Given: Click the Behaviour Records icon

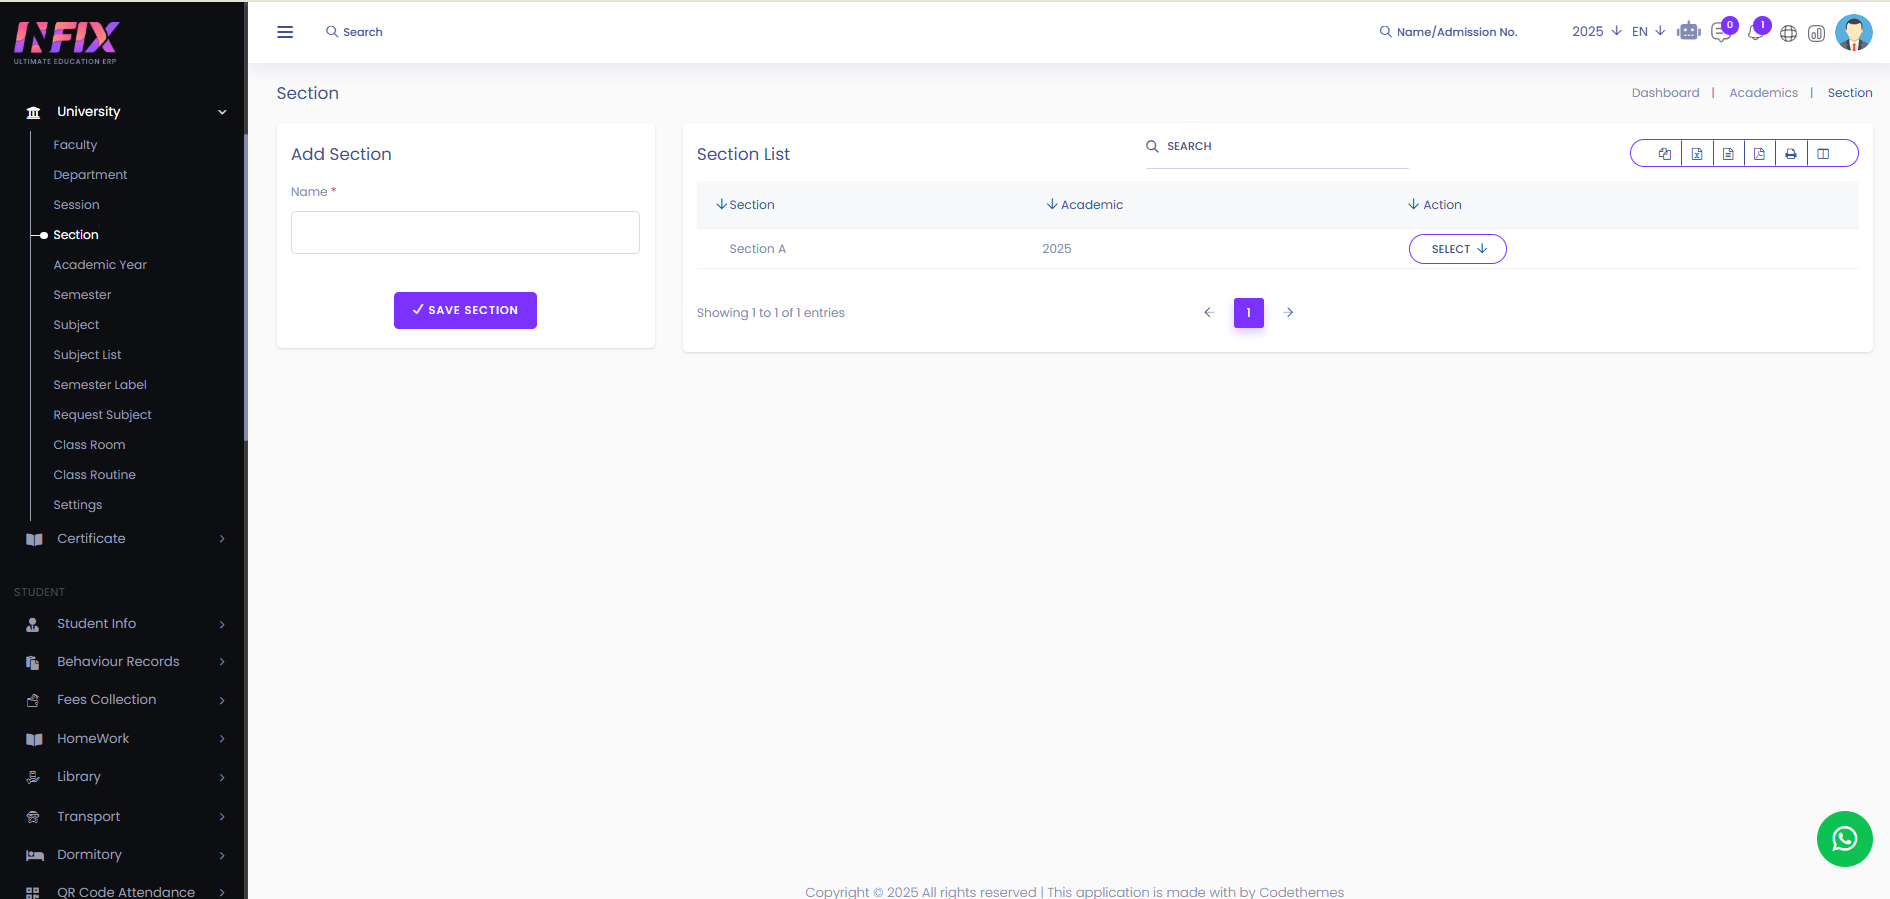Looking at the screenshot, I should pos(33,662).
